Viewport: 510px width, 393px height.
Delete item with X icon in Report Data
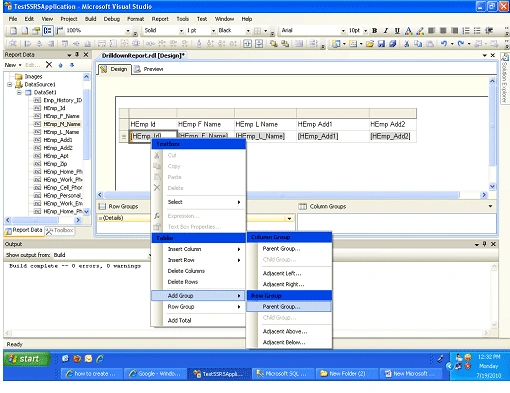click(49, 65)
